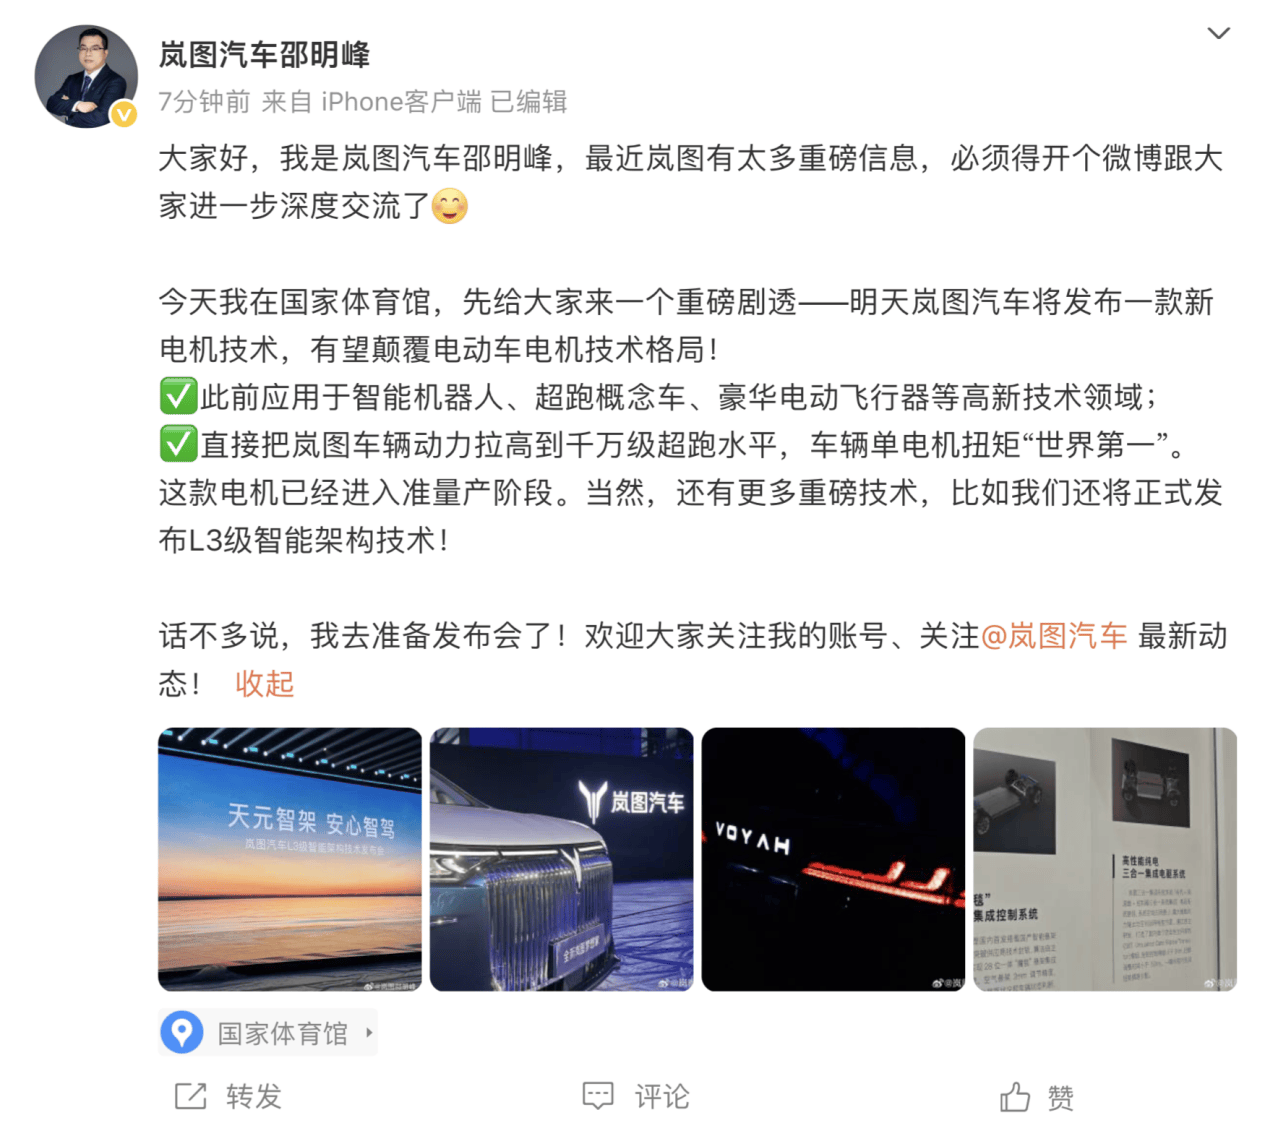Screen dimensions: 1265x1123
Task: Open 评论 comments section
Action: 662,1096
